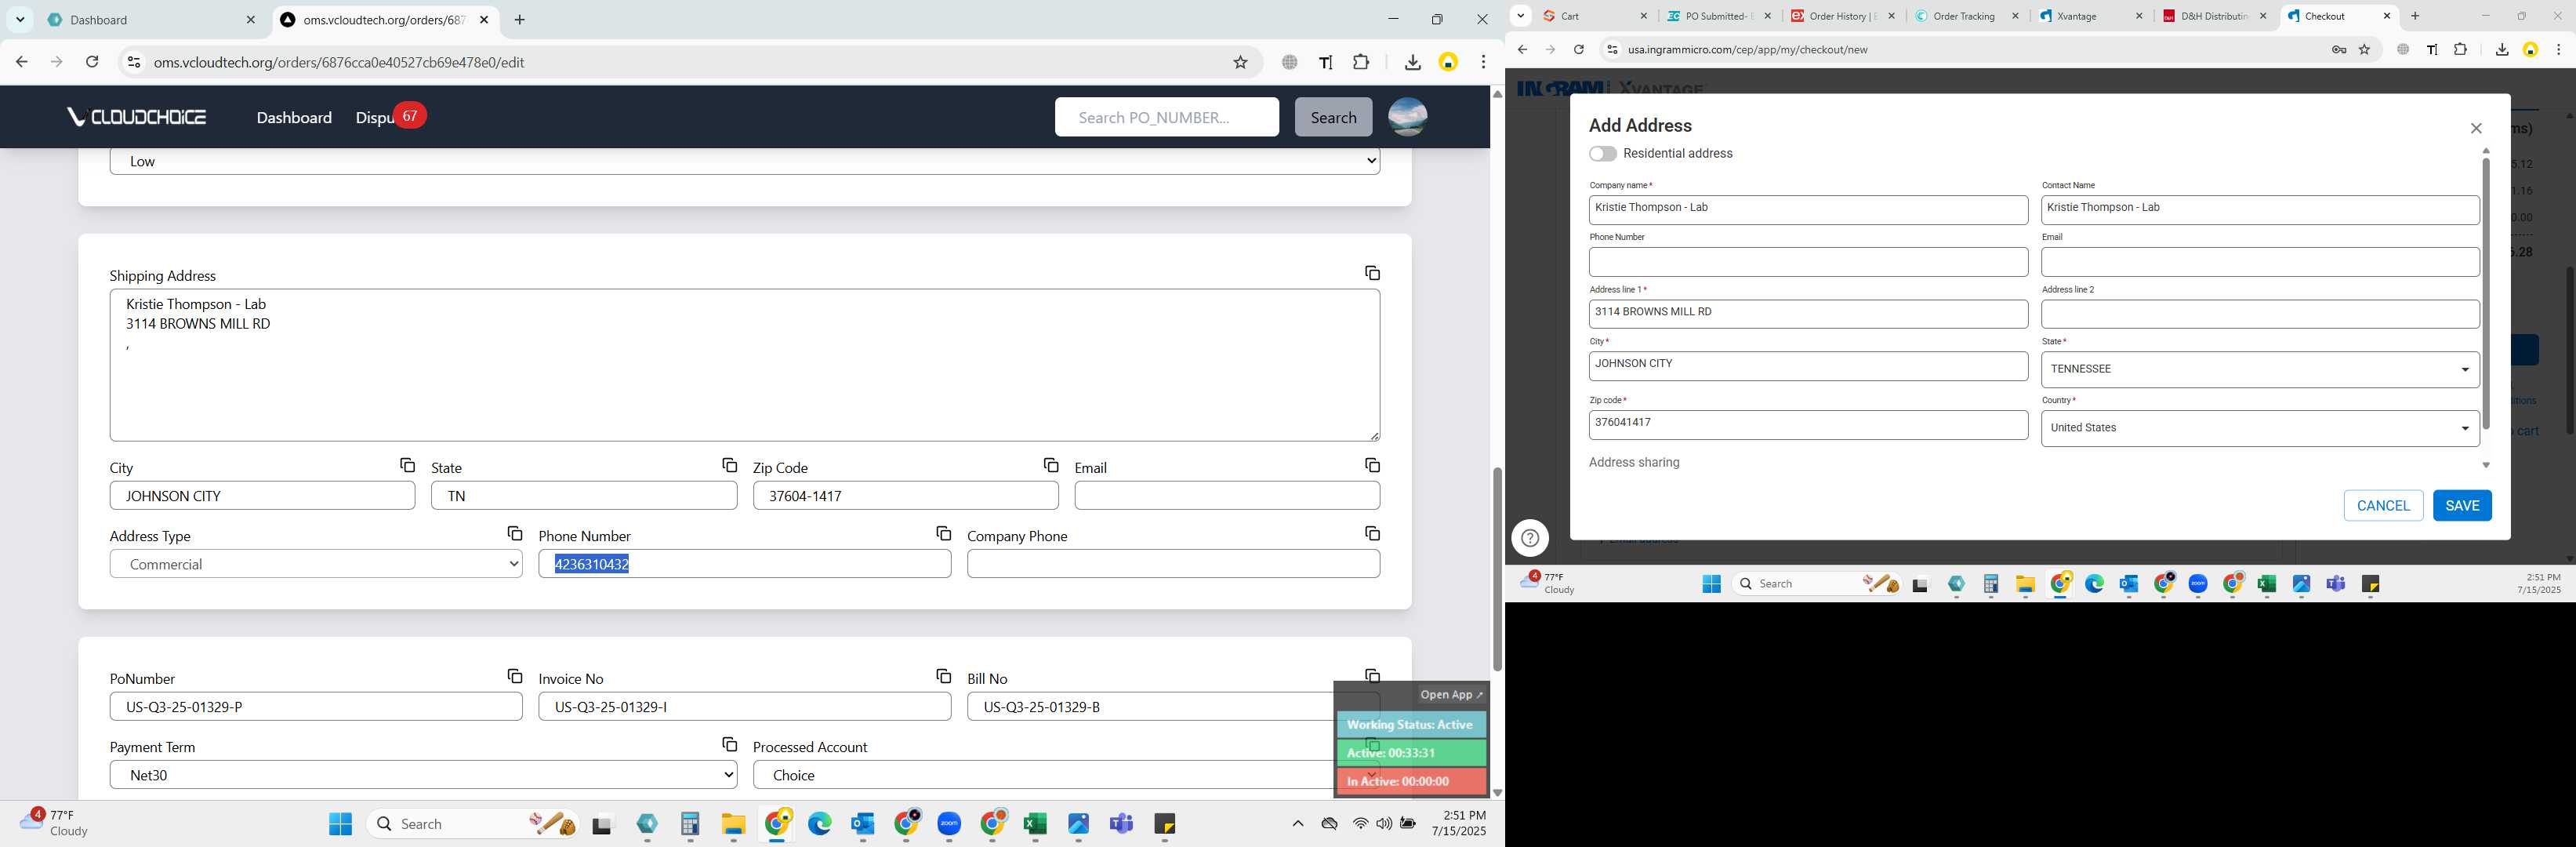
Task: Click the Open App button on status widget
Action: click(x=1451, y=694)
